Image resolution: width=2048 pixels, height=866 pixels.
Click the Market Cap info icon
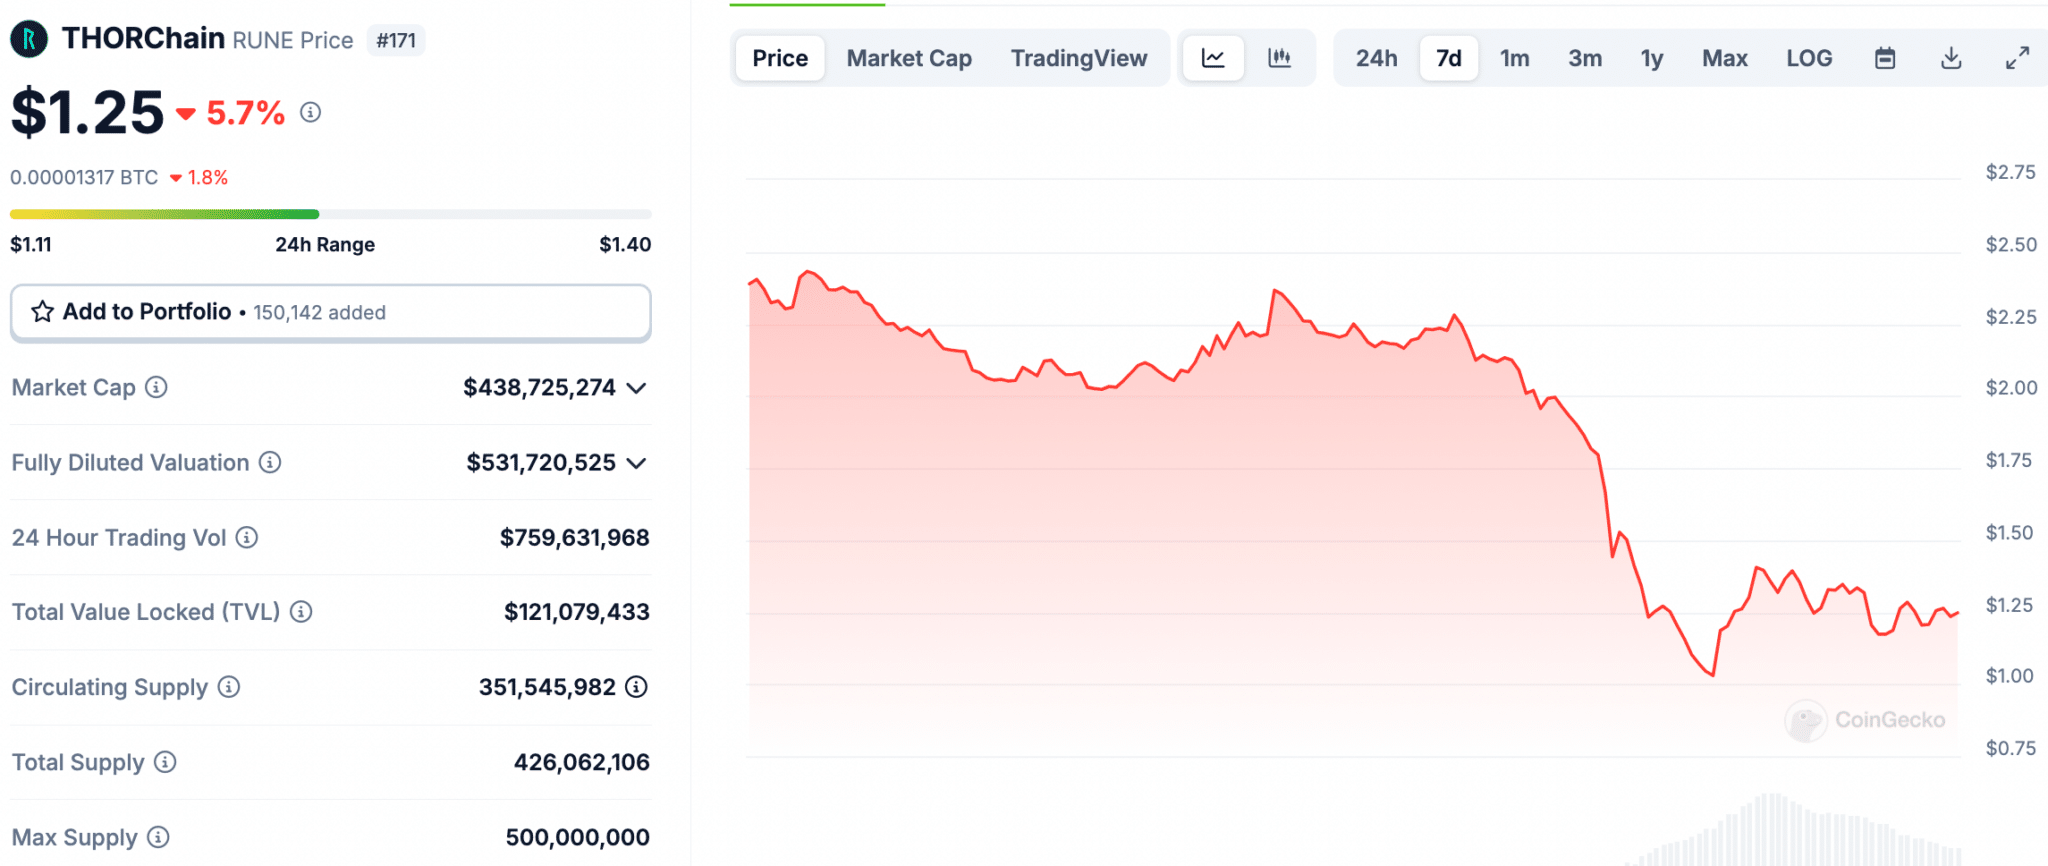tap(156, 387)
